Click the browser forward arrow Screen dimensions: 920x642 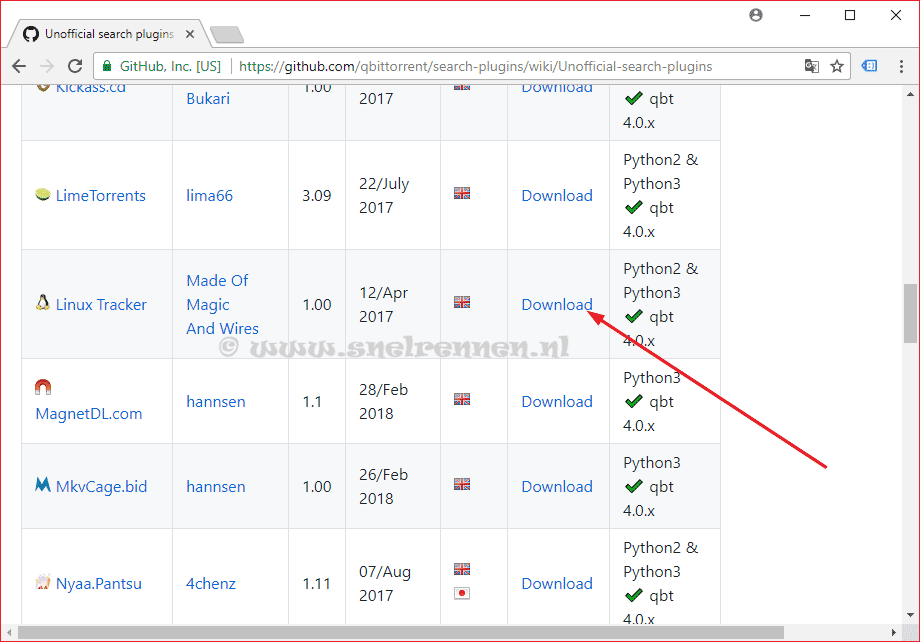pyautogui.click(x=47, y=66)
